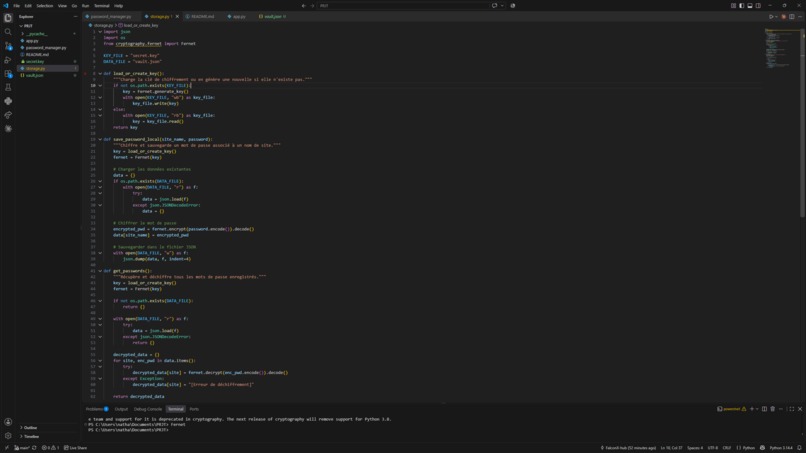The image size is (806, 453).
Task: Click the Go Back navigation arrow
Action: [x=303, y=6]
